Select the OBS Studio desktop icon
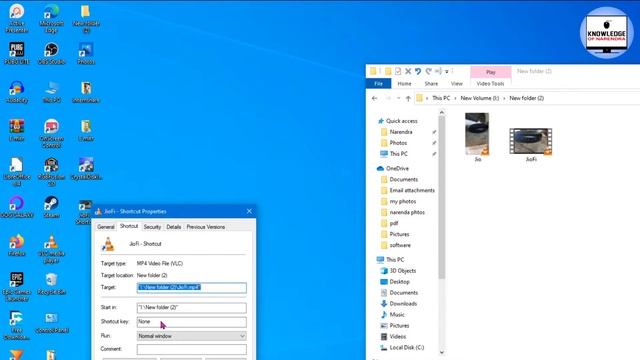Screen dimensions: 640x360 [51, 53]
